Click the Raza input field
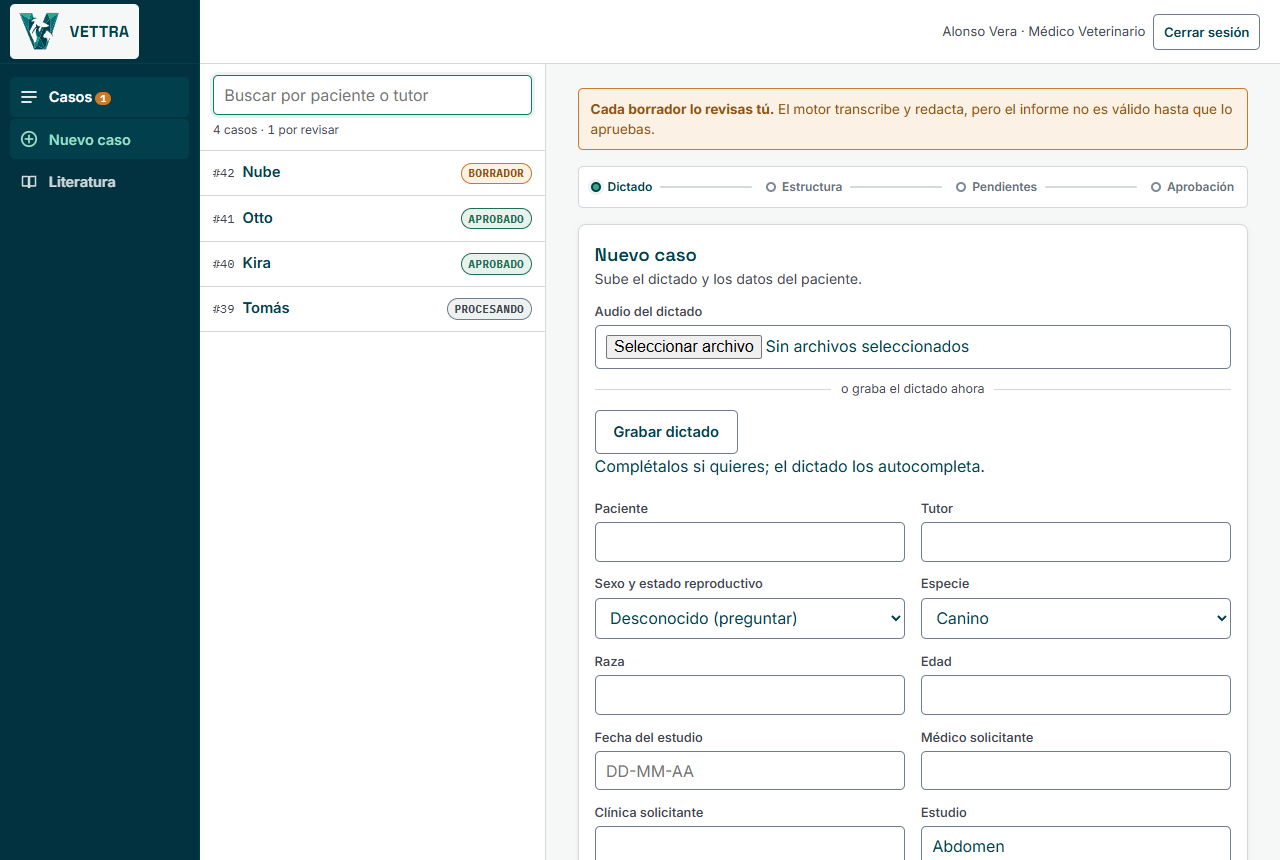This screenshot has height=860, width=1280. pyautogui.click(x=750, y=695)
